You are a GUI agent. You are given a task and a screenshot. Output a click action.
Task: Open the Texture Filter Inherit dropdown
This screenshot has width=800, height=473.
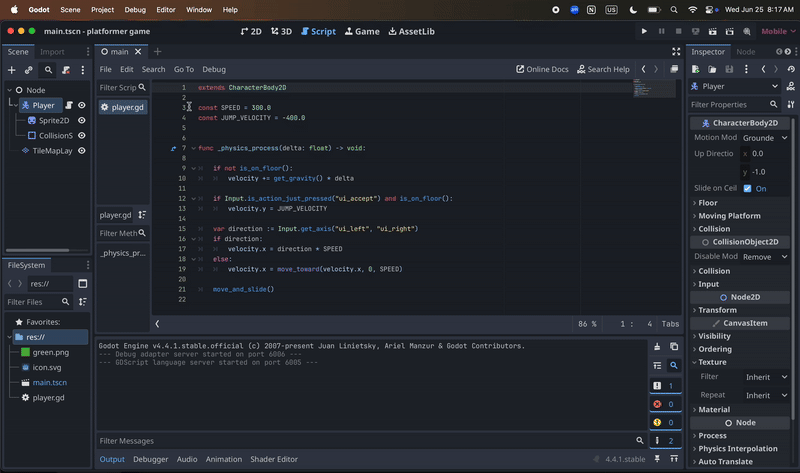766,377
